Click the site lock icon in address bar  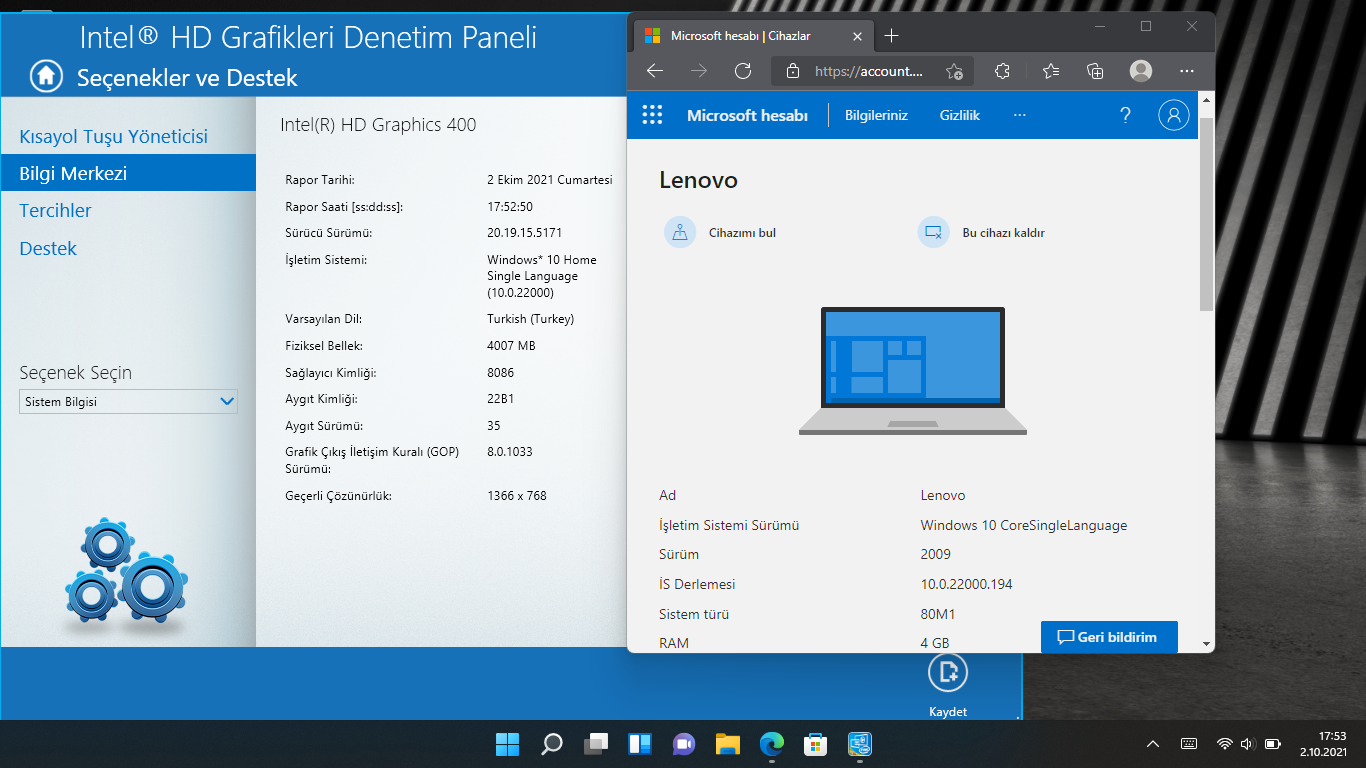tap(793, 71)
